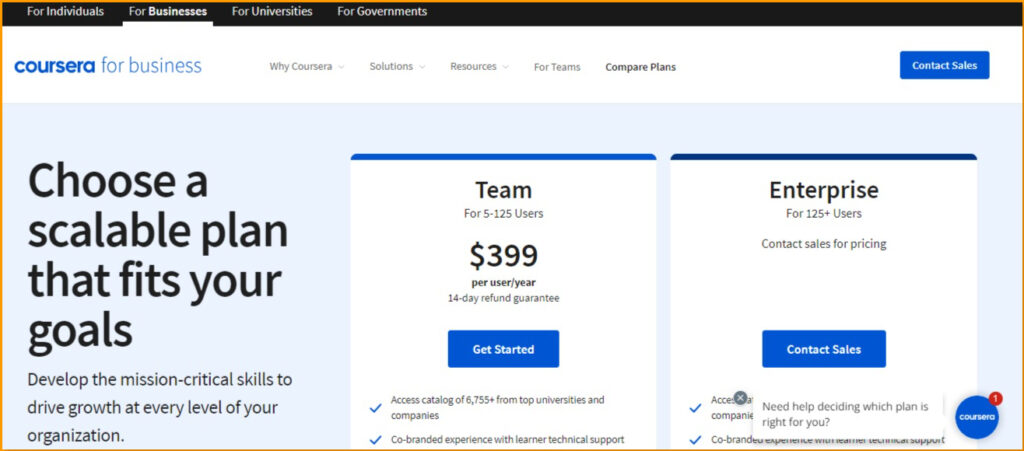Viewport: 1024px width, 451px height.
Task: Go to For Teams page
Action: pos(557,67)
